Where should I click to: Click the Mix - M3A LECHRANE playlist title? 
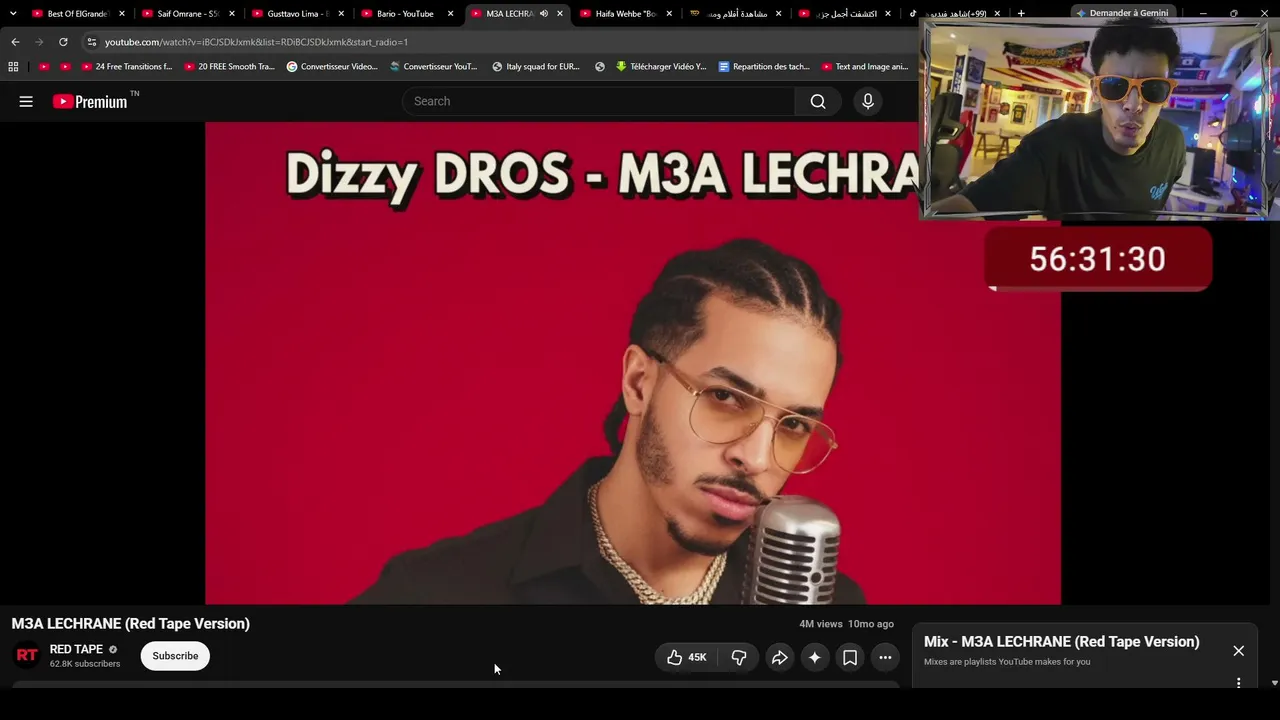[1062, 642]
